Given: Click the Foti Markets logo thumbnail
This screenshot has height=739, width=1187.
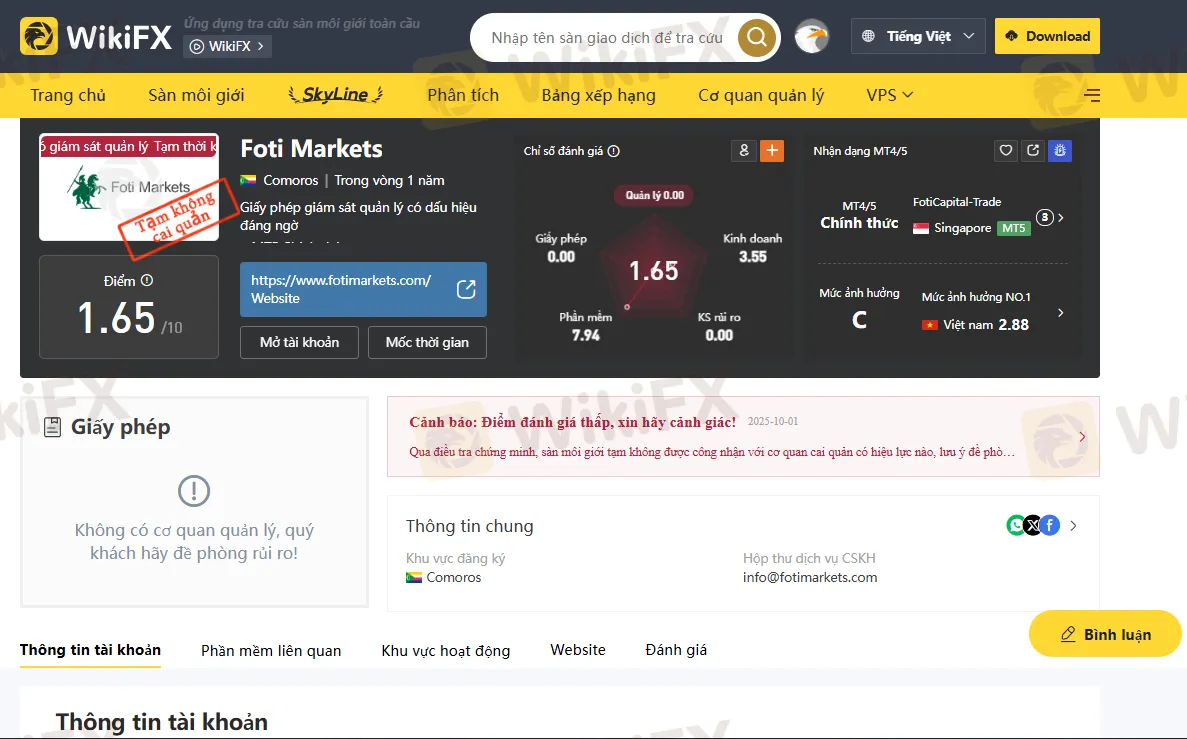Looking at the screenshot, I should pyautogui.click(x=129, y=188).
